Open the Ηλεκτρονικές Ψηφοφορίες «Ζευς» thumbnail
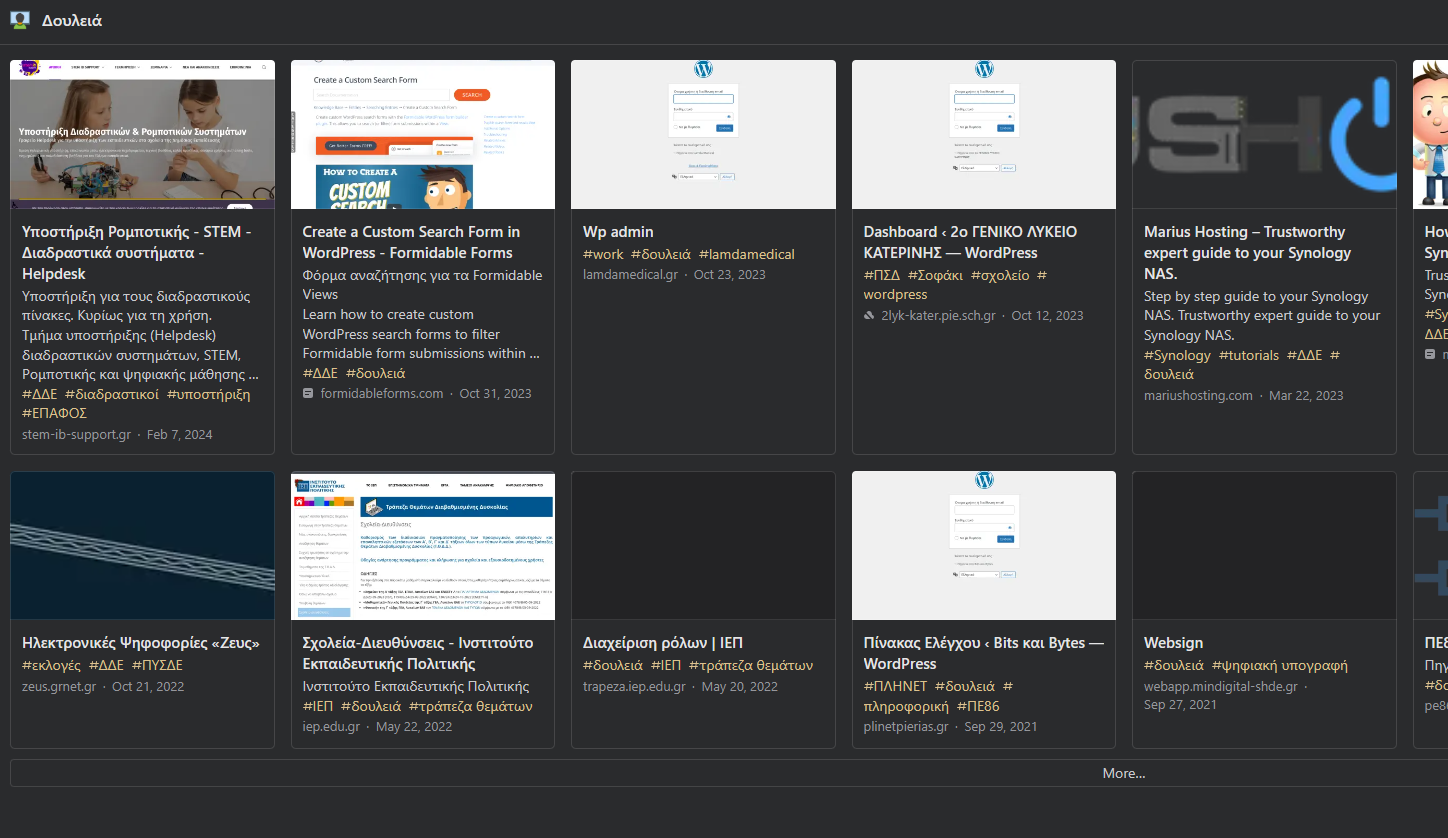Screen dimensions: 1448x838 tap(142, 546)
